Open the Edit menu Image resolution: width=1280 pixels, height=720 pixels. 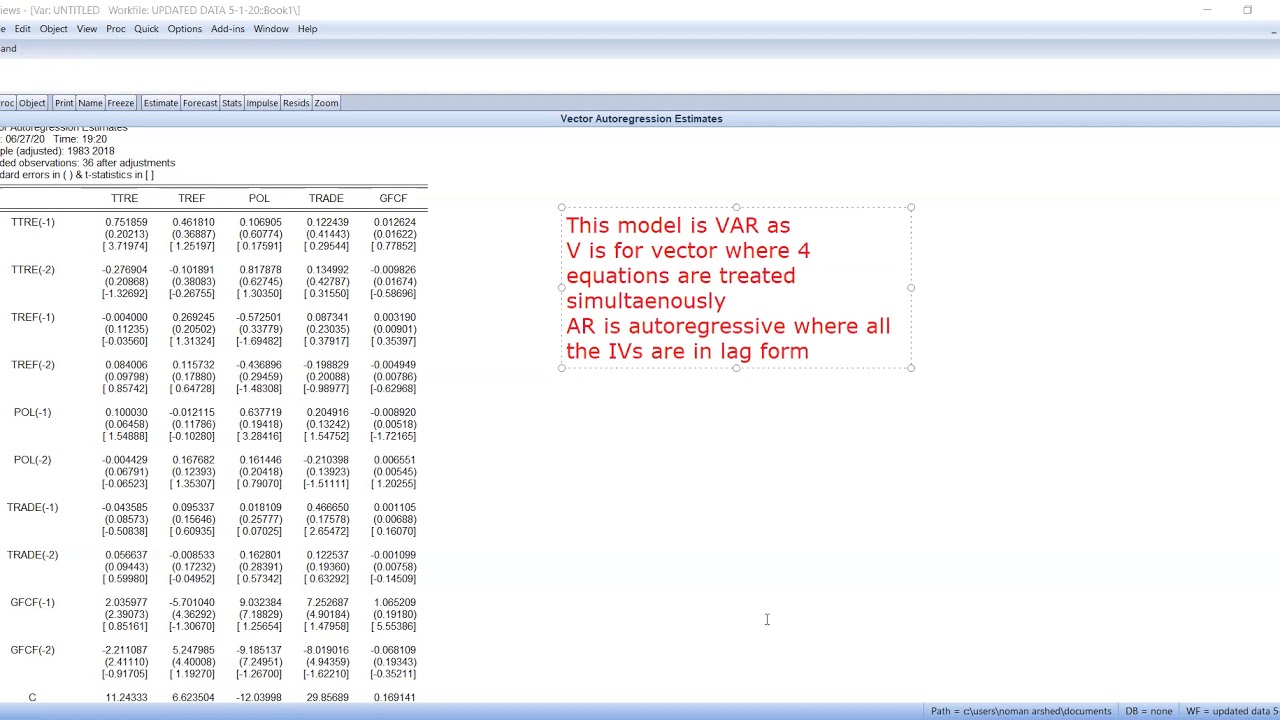(22, 29)
